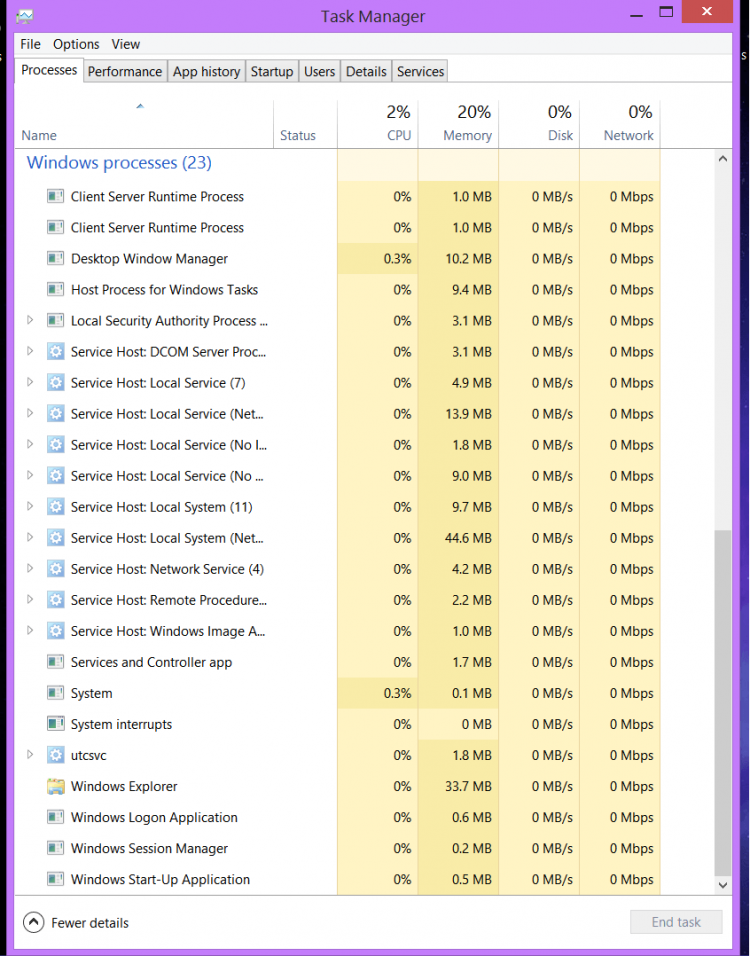Image resolution: width=750 pixels, height=956 pixels.
Task: Switch to the Services tab
Action: point(420,71)
